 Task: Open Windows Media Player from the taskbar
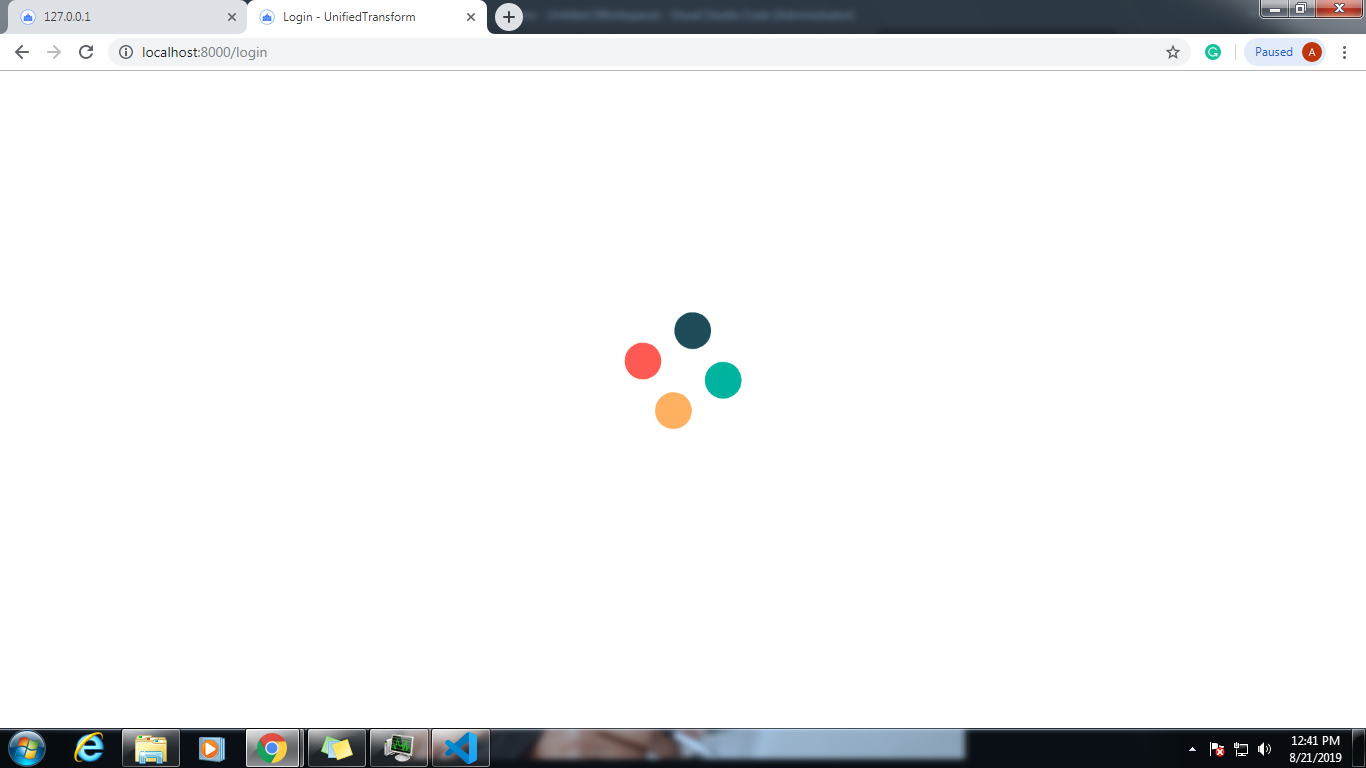[212, 748]
